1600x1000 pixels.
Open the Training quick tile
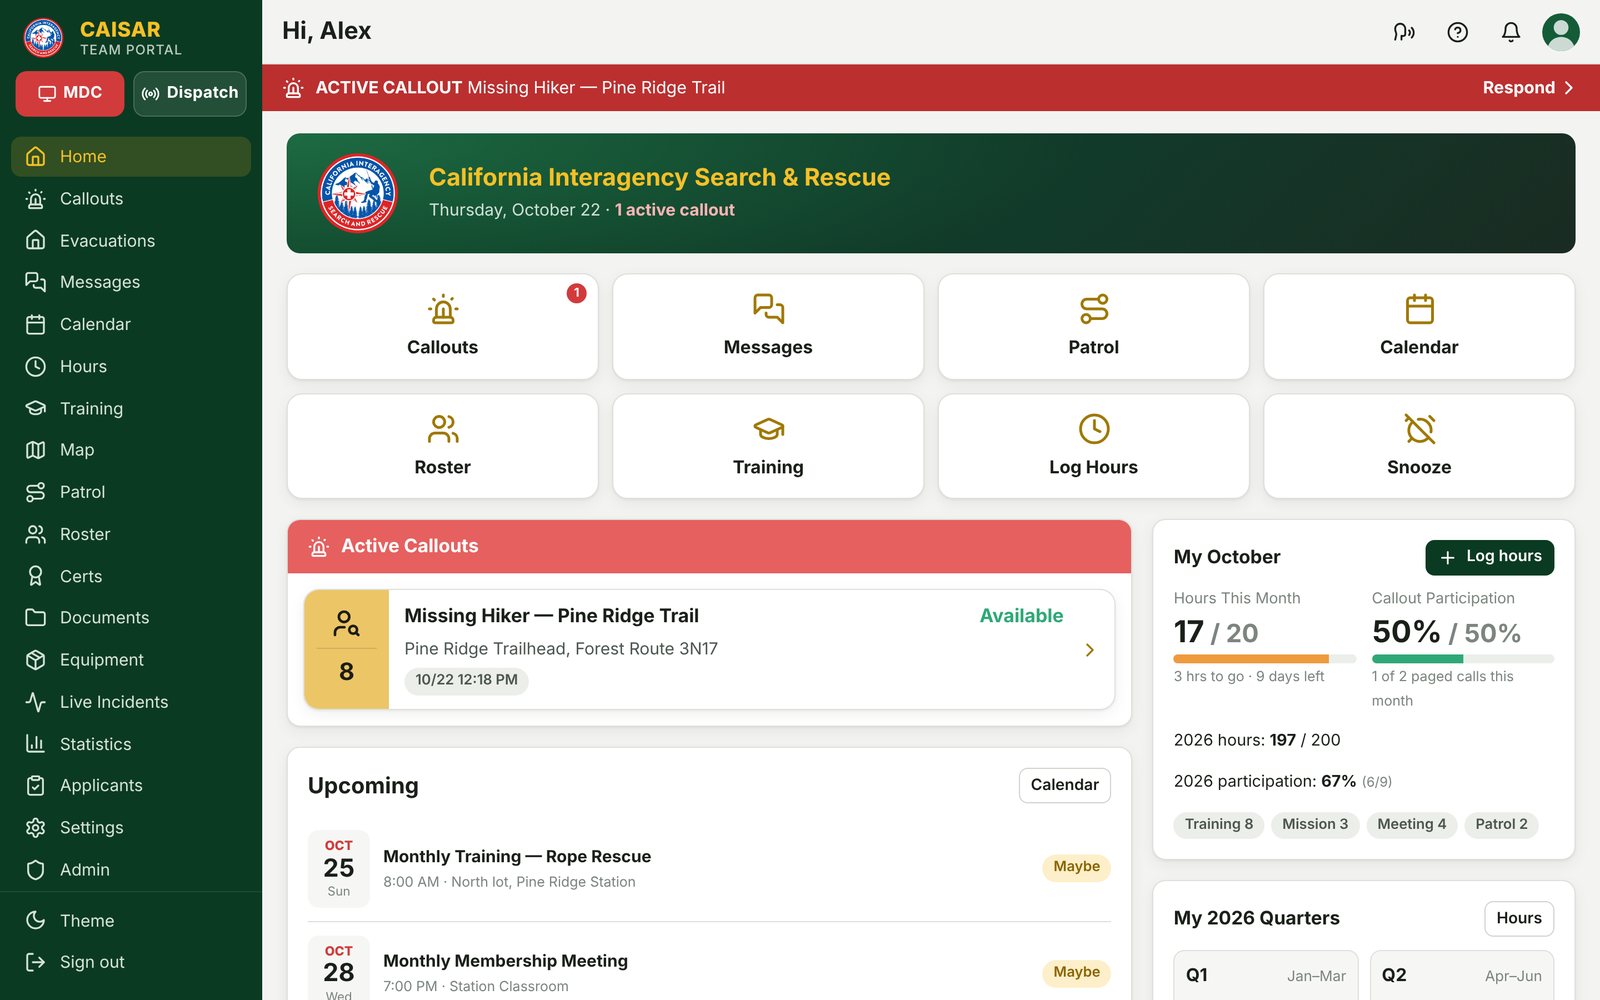[x=768, y=446]
